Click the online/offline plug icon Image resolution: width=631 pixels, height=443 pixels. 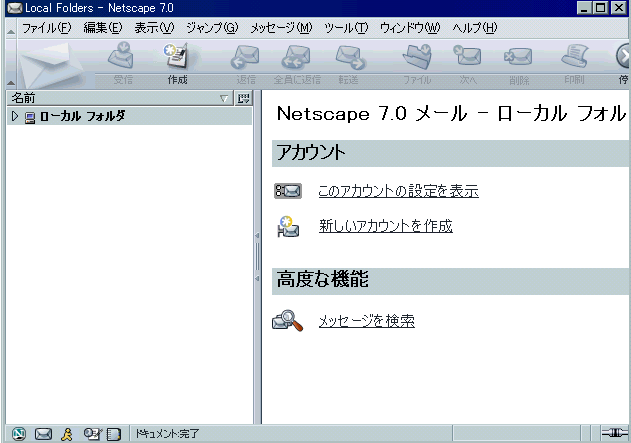pos(615,433)
